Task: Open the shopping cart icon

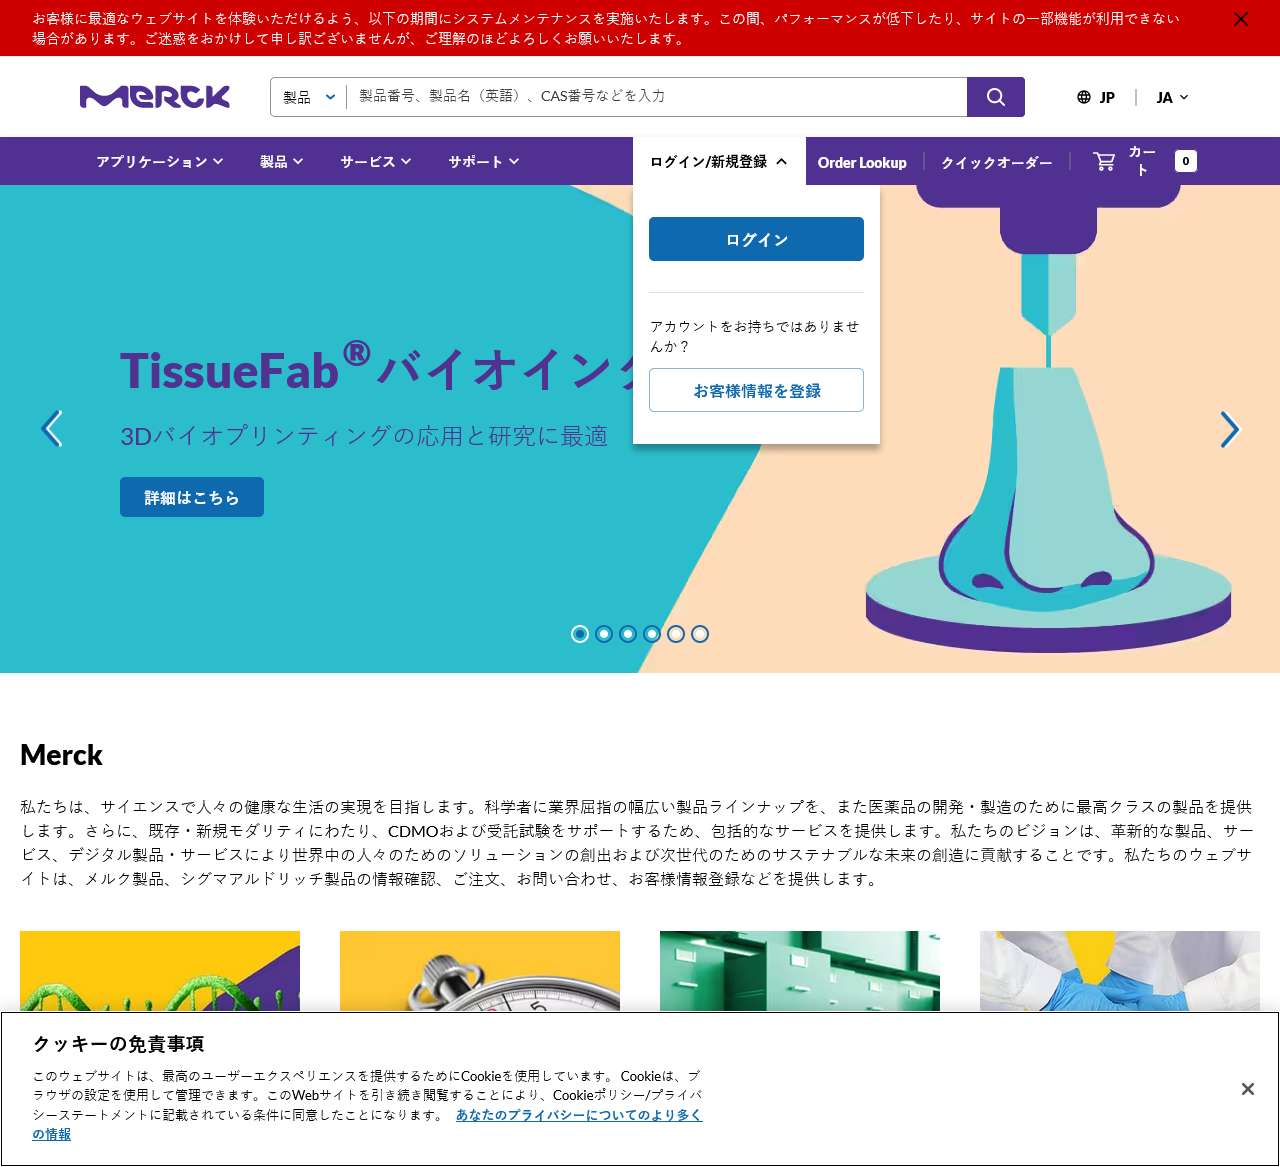Action: (x=1104, y=161)
